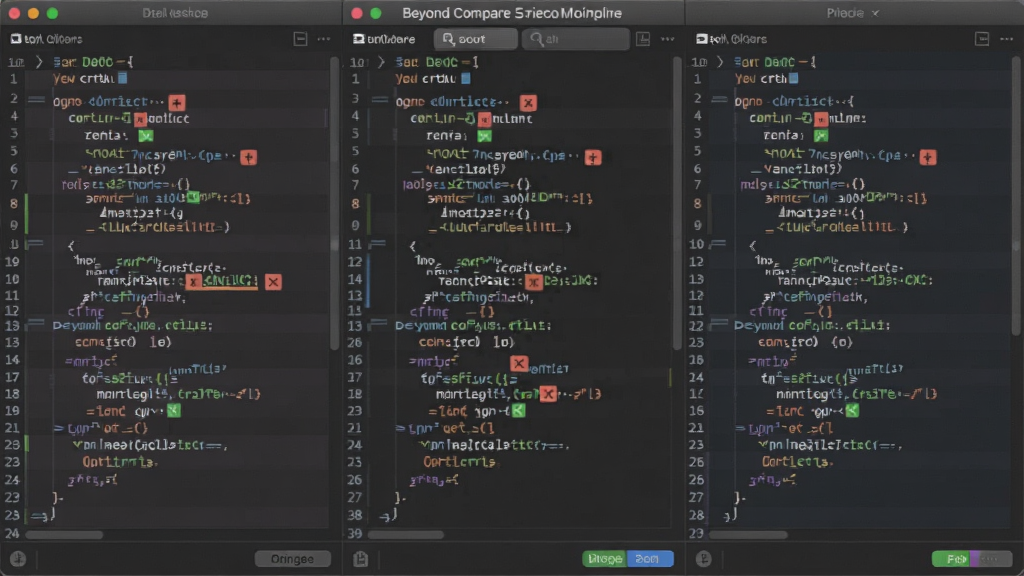Click the layout icon in middle pane header
Screen dimensions: 1024x576
(643, 39)
